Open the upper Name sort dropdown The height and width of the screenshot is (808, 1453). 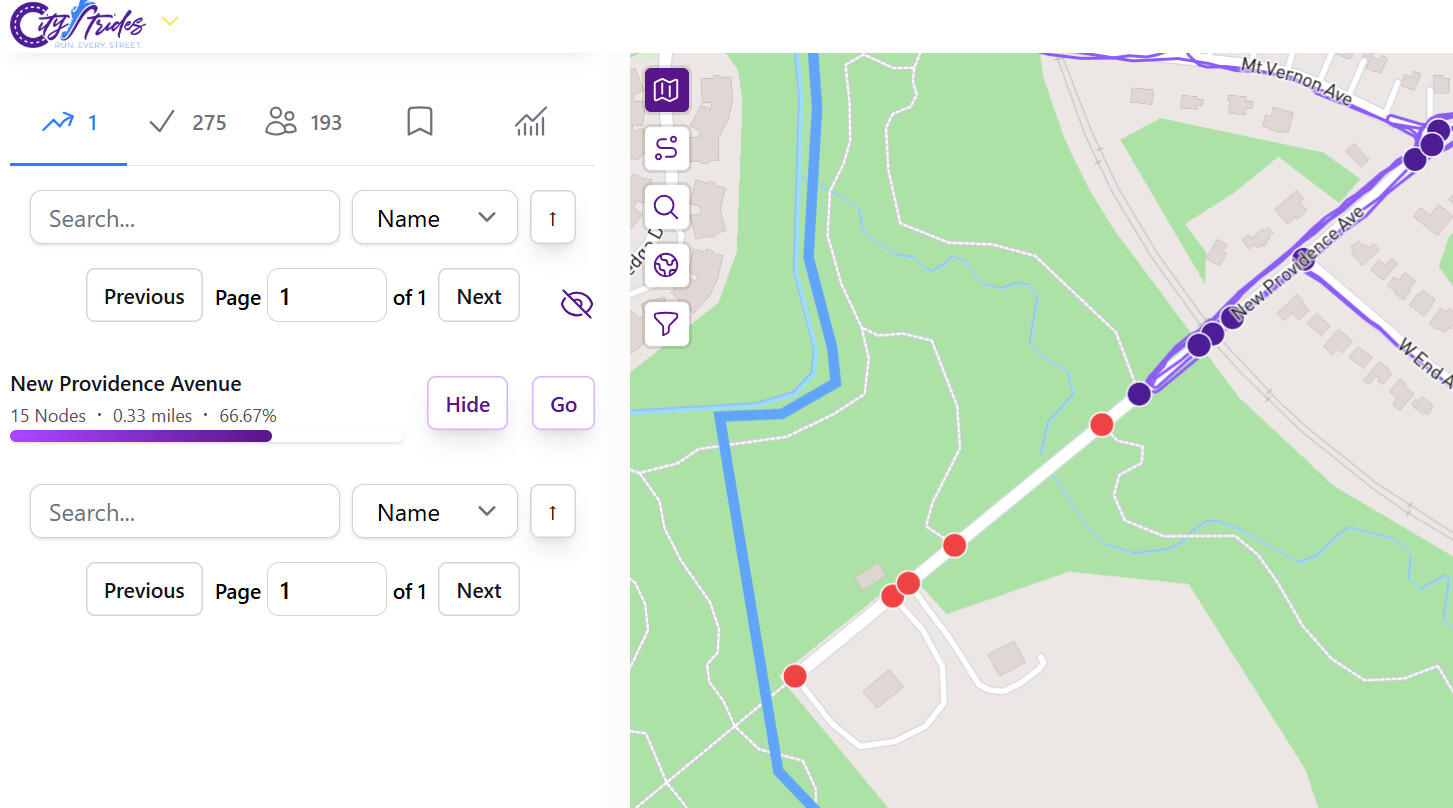click(434, 218)
